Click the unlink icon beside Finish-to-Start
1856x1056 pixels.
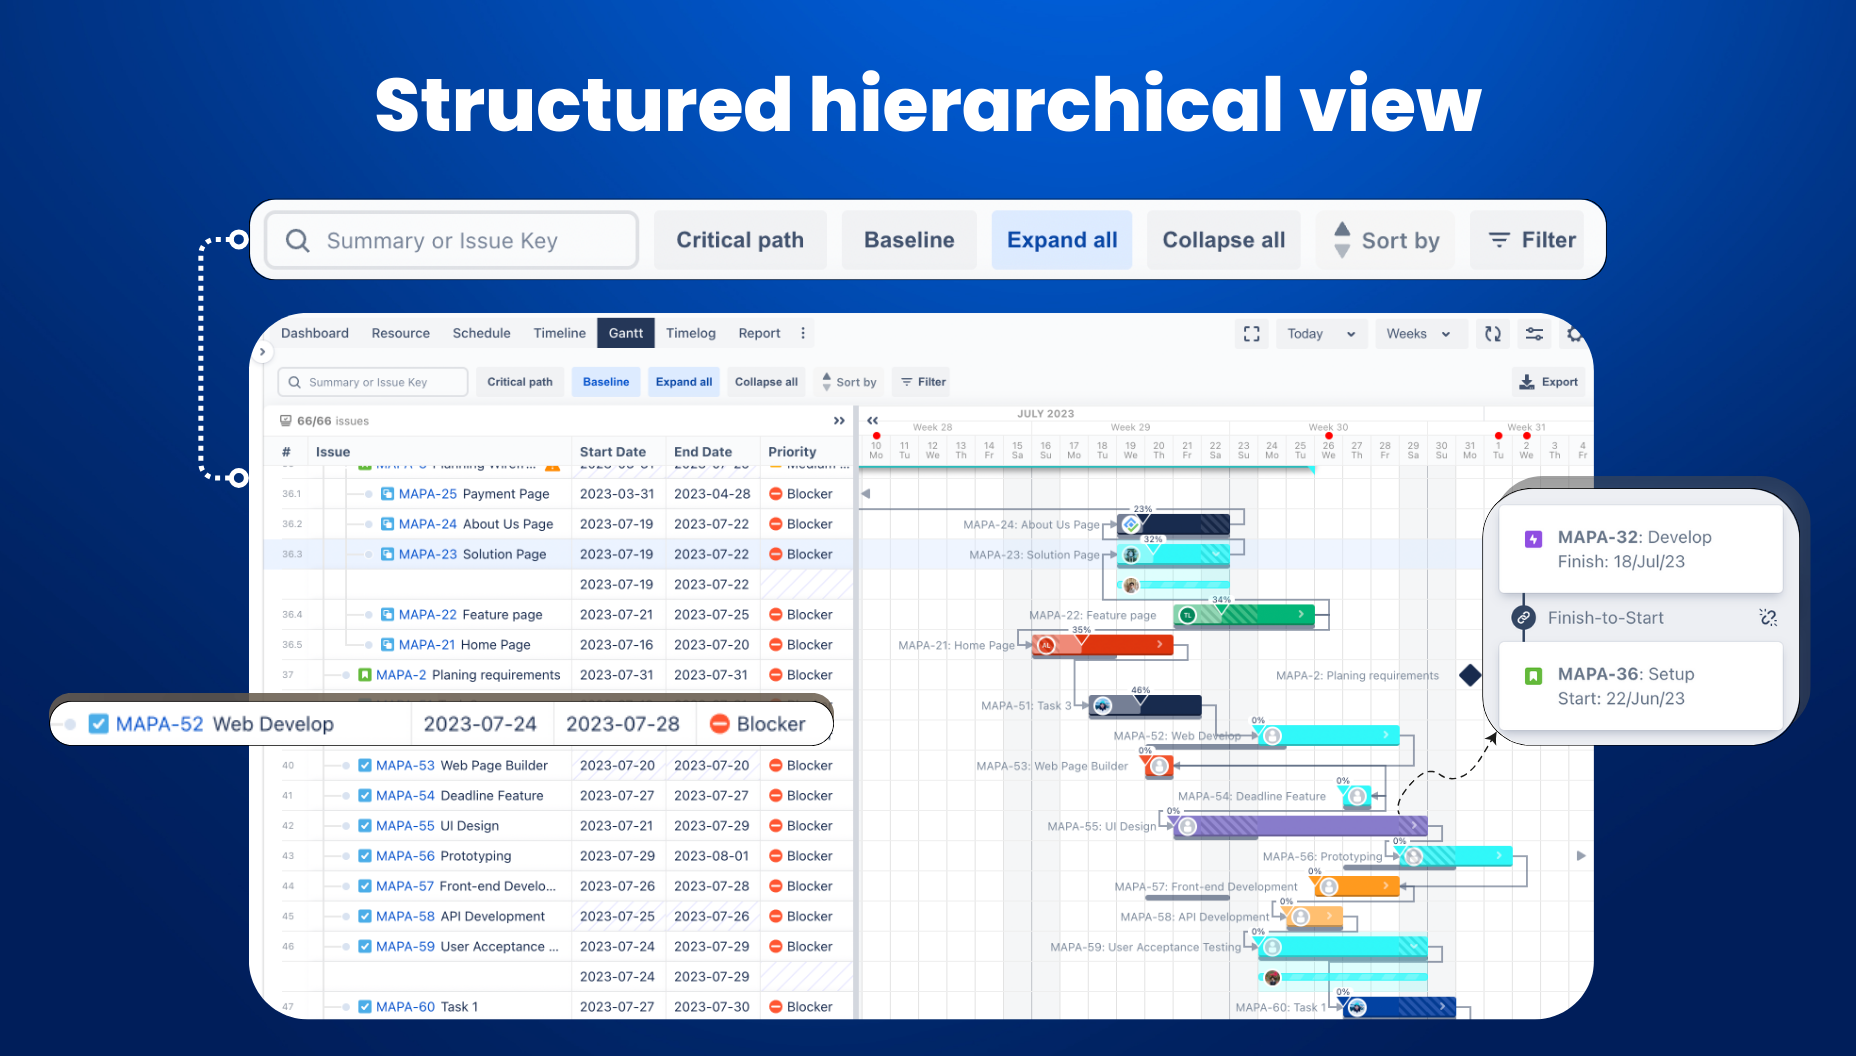1768,618
